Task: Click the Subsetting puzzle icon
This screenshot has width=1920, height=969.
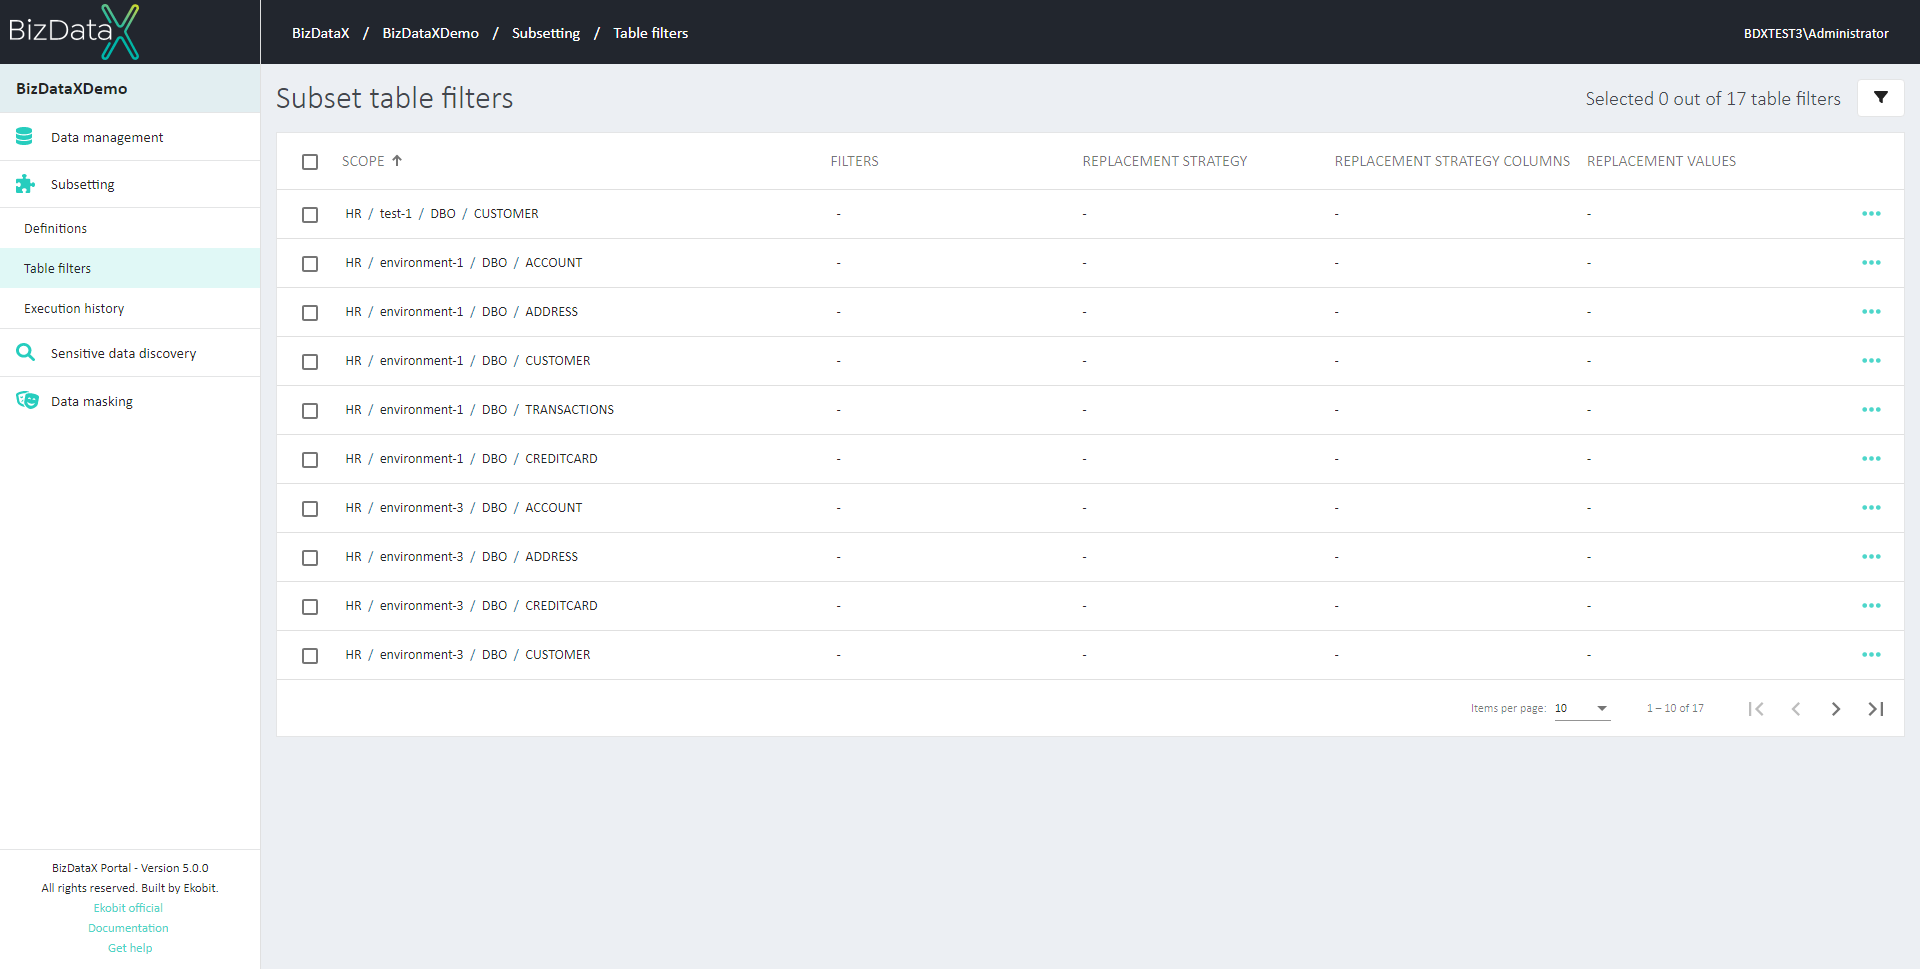Action: [25, 184]
